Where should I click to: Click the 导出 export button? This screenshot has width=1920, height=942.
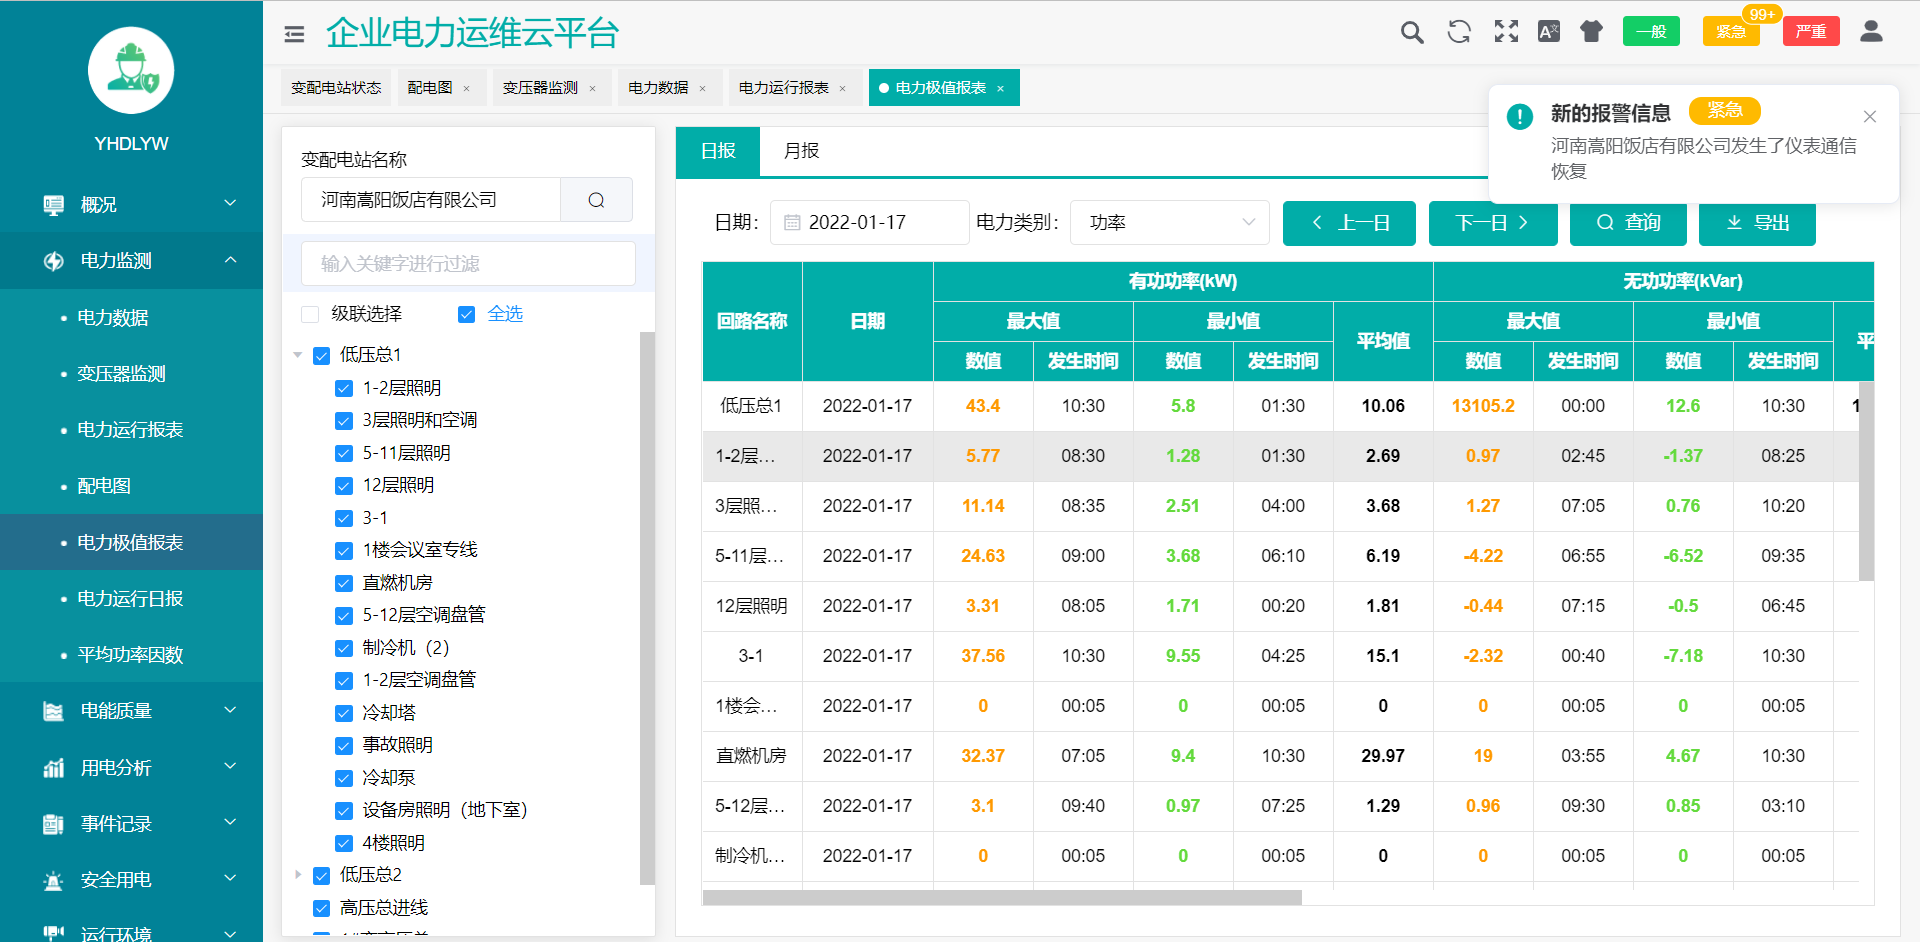1757,223
